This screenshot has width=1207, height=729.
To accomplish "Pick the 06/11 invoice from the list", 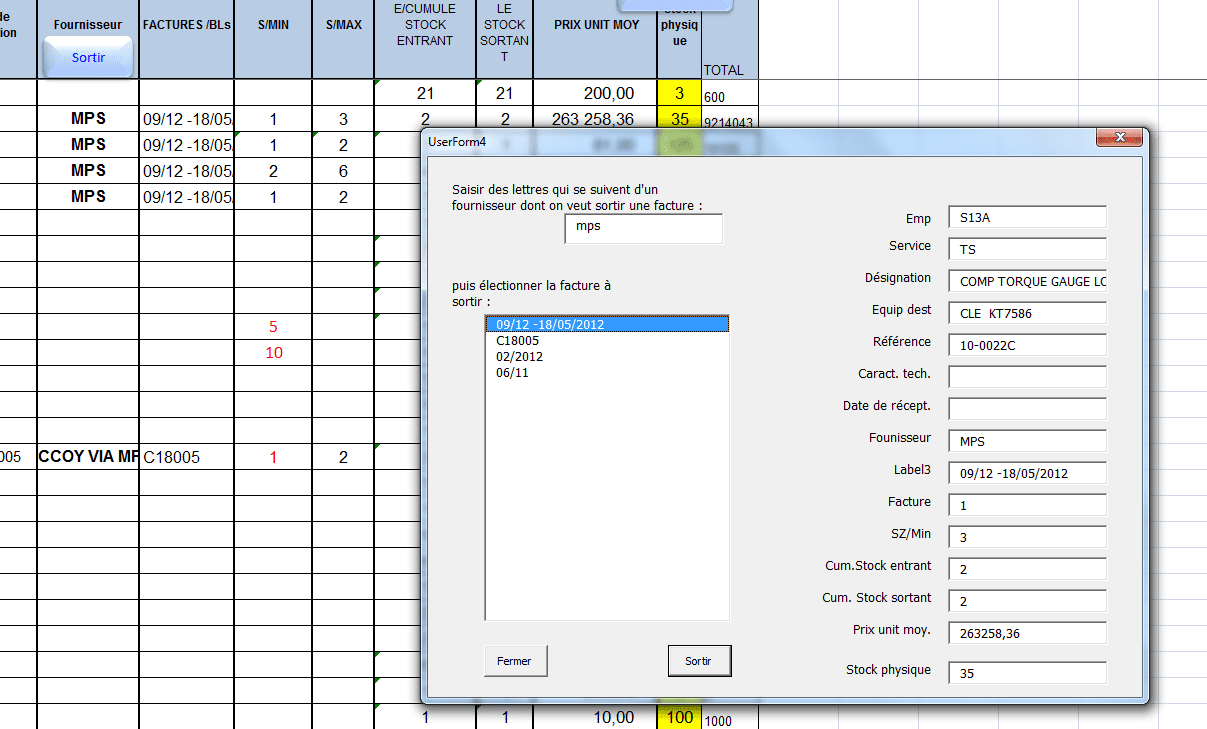I will click(x=512, y=373).
